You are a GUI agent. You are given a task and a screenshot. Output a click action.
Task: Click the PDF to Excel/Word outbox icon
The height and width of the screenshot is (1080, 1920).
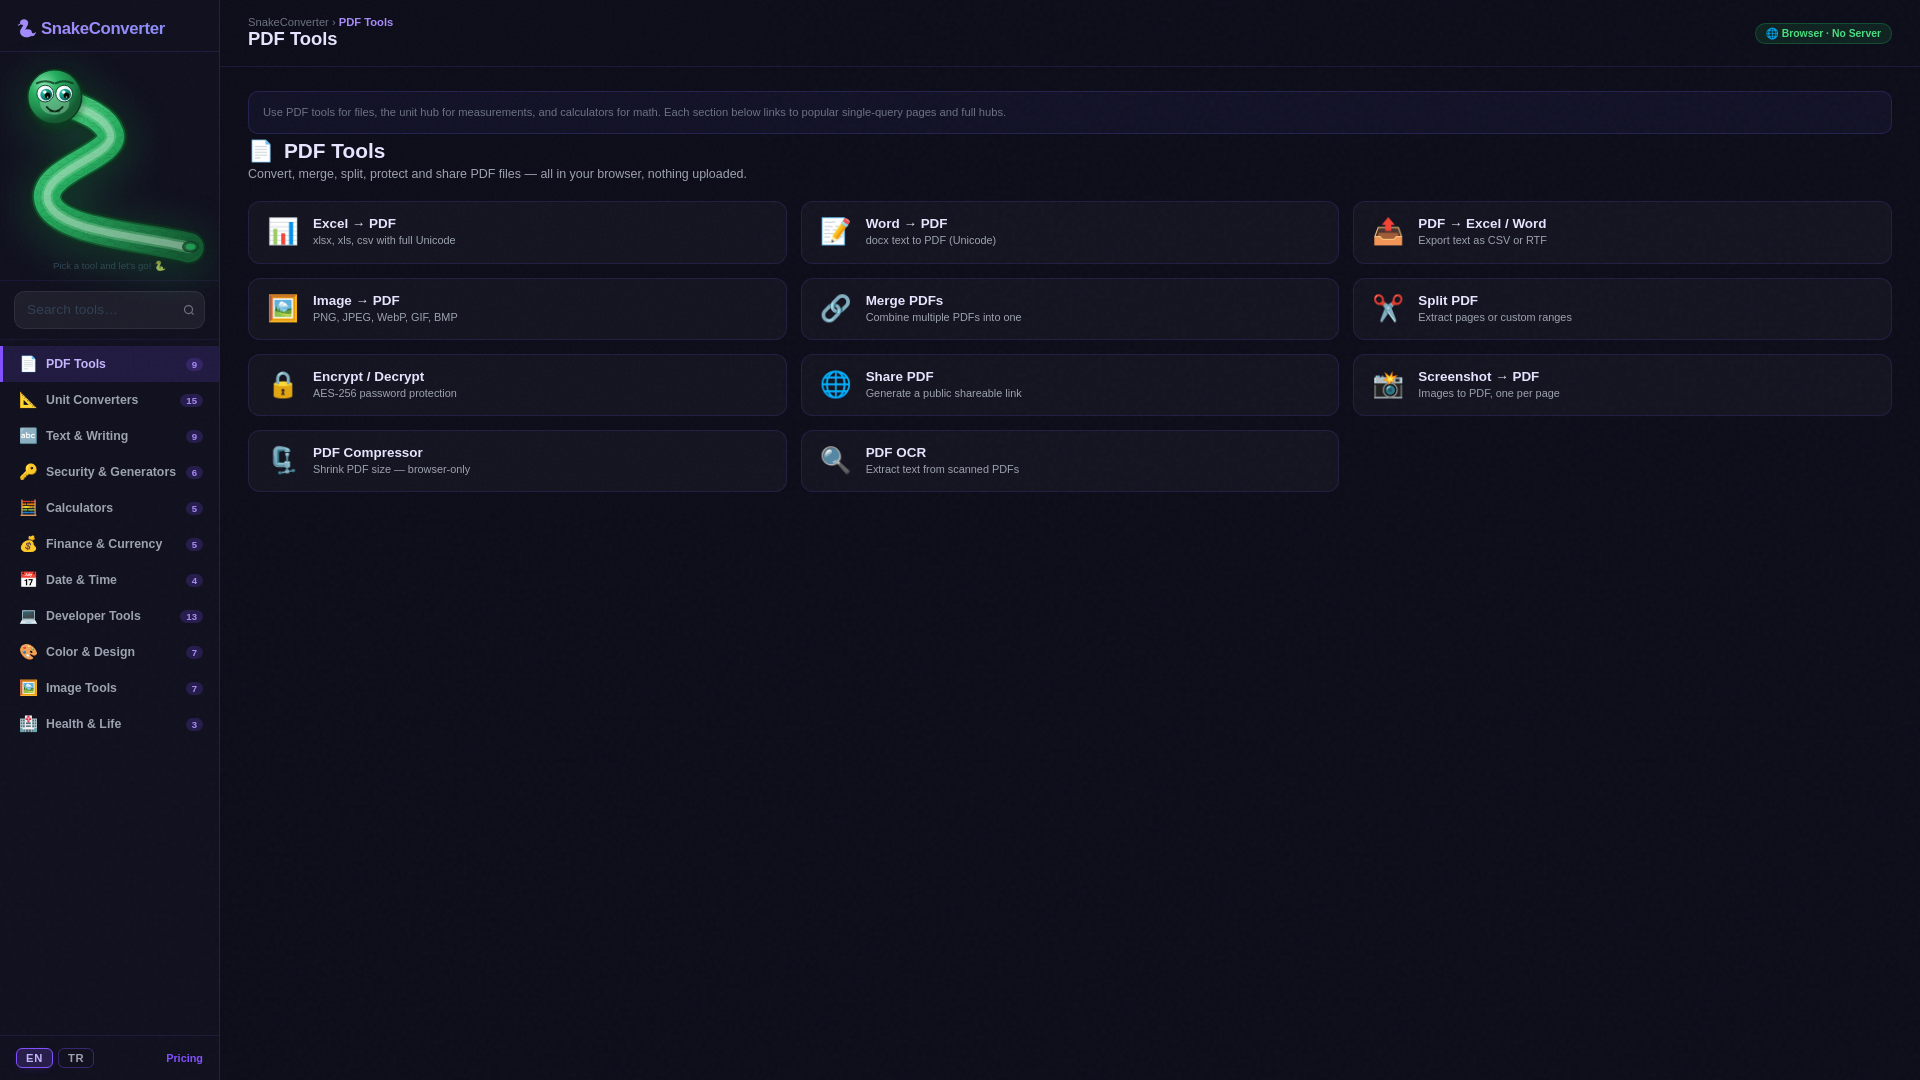point(1388,232)
